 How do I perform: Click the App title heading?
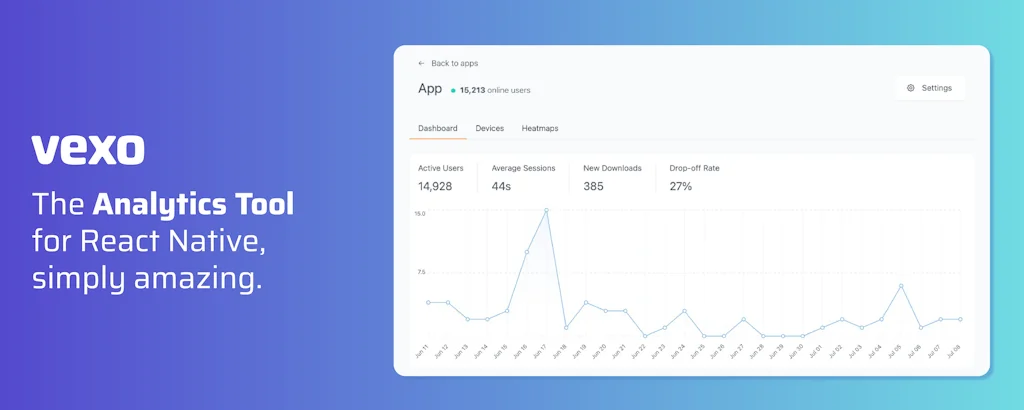tap(429, 89)
